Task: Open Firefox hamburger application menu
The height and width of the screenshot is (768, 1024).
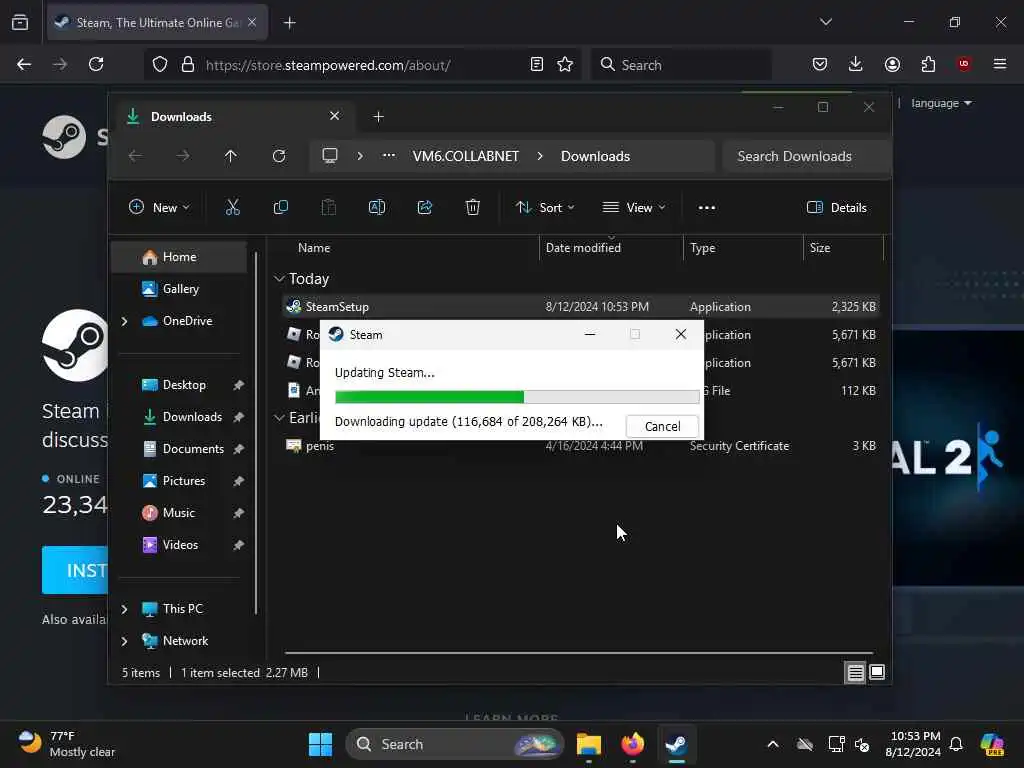Action: pyautogui.click(x=1000, y=64)
